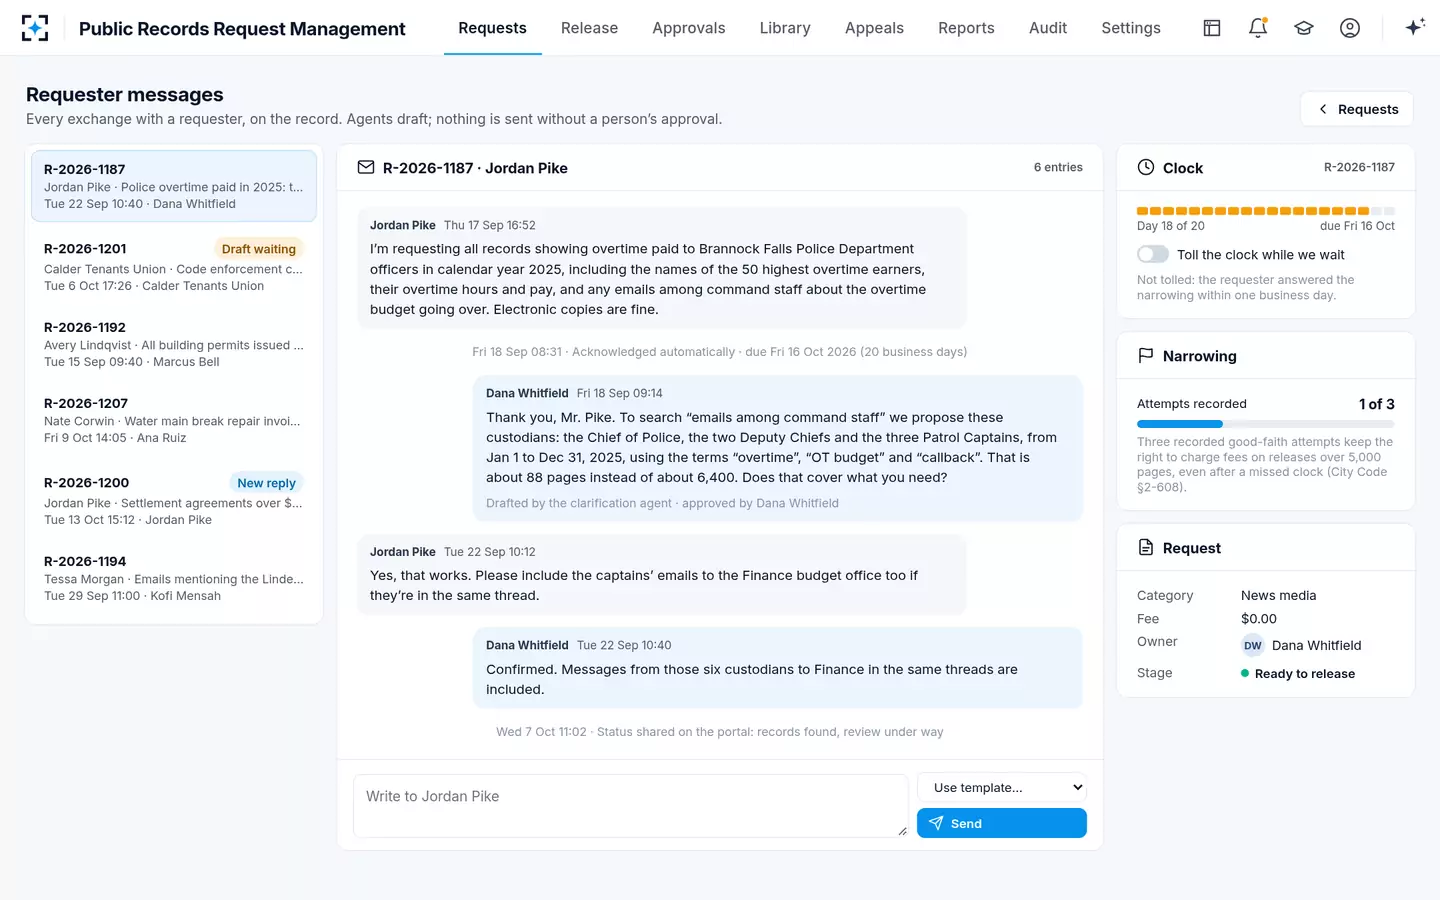
Task: Open the graduation cap training icon
Action: [x=1304, y=28]
